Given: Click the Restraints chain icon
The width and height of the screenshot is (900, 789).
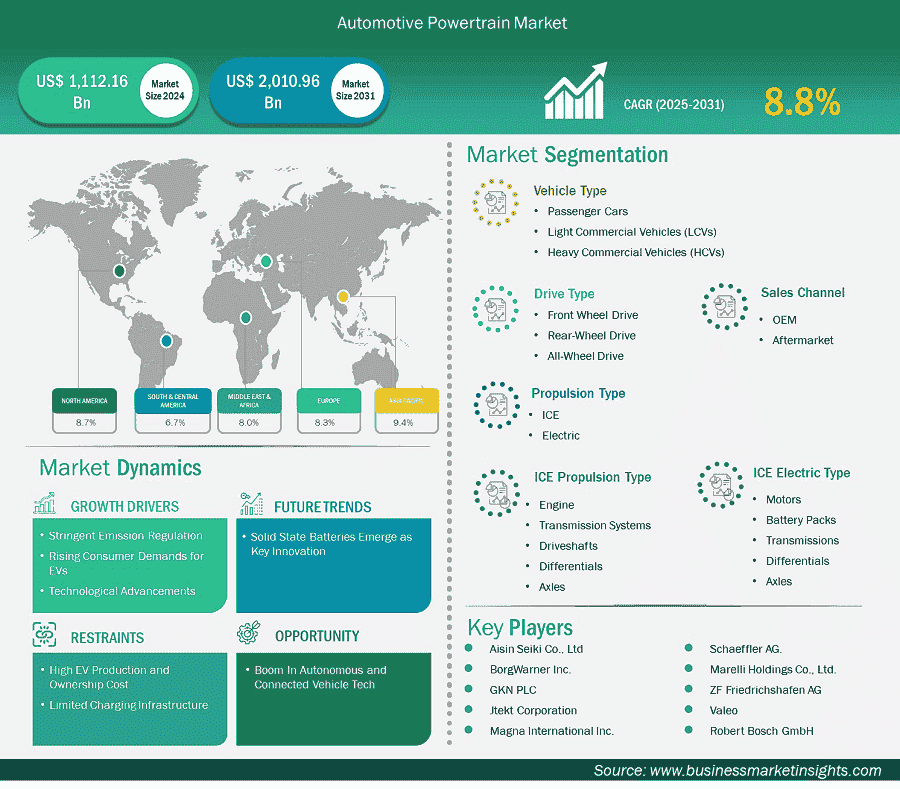Looking at the screenshot, I should point(45,634).
